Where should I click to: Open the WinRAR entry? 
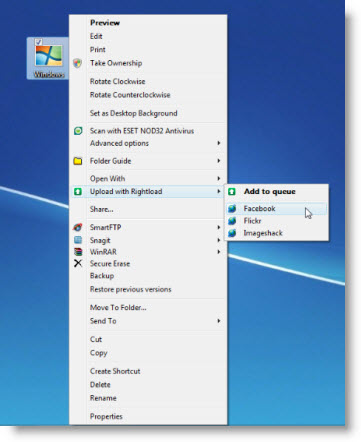pos(103,252)
